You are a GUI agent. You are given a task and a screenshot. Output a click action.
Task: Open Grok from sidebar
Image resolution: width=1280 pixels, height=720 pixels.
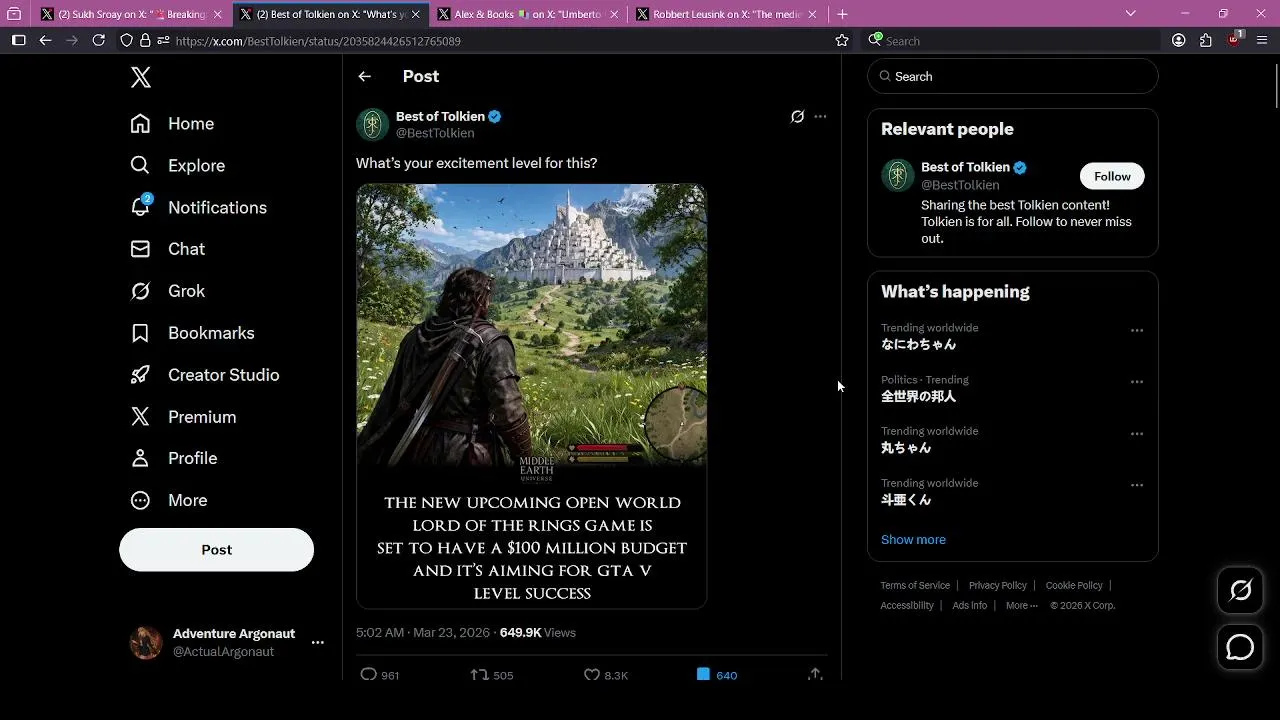pos(167,291)
